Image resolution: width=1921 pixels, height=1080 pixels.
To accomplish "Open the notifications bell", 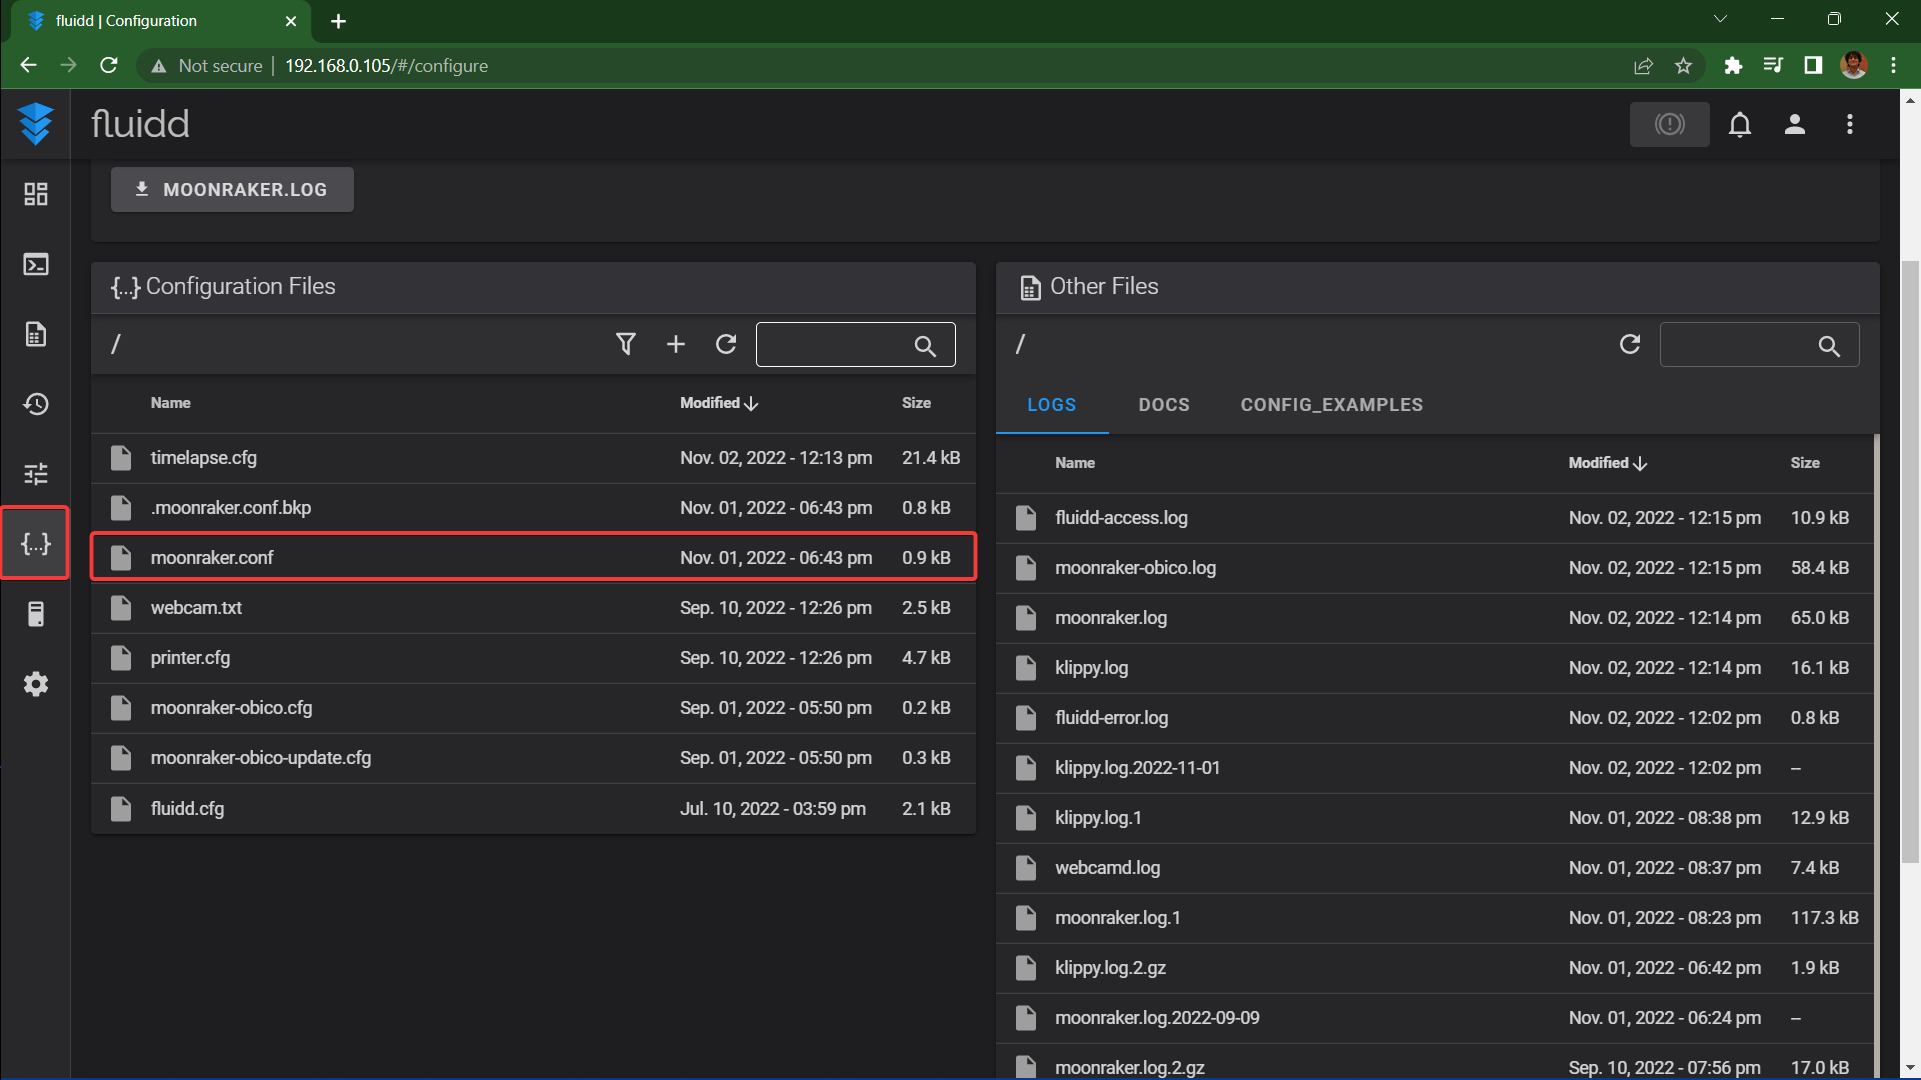I will point(1740,124).
